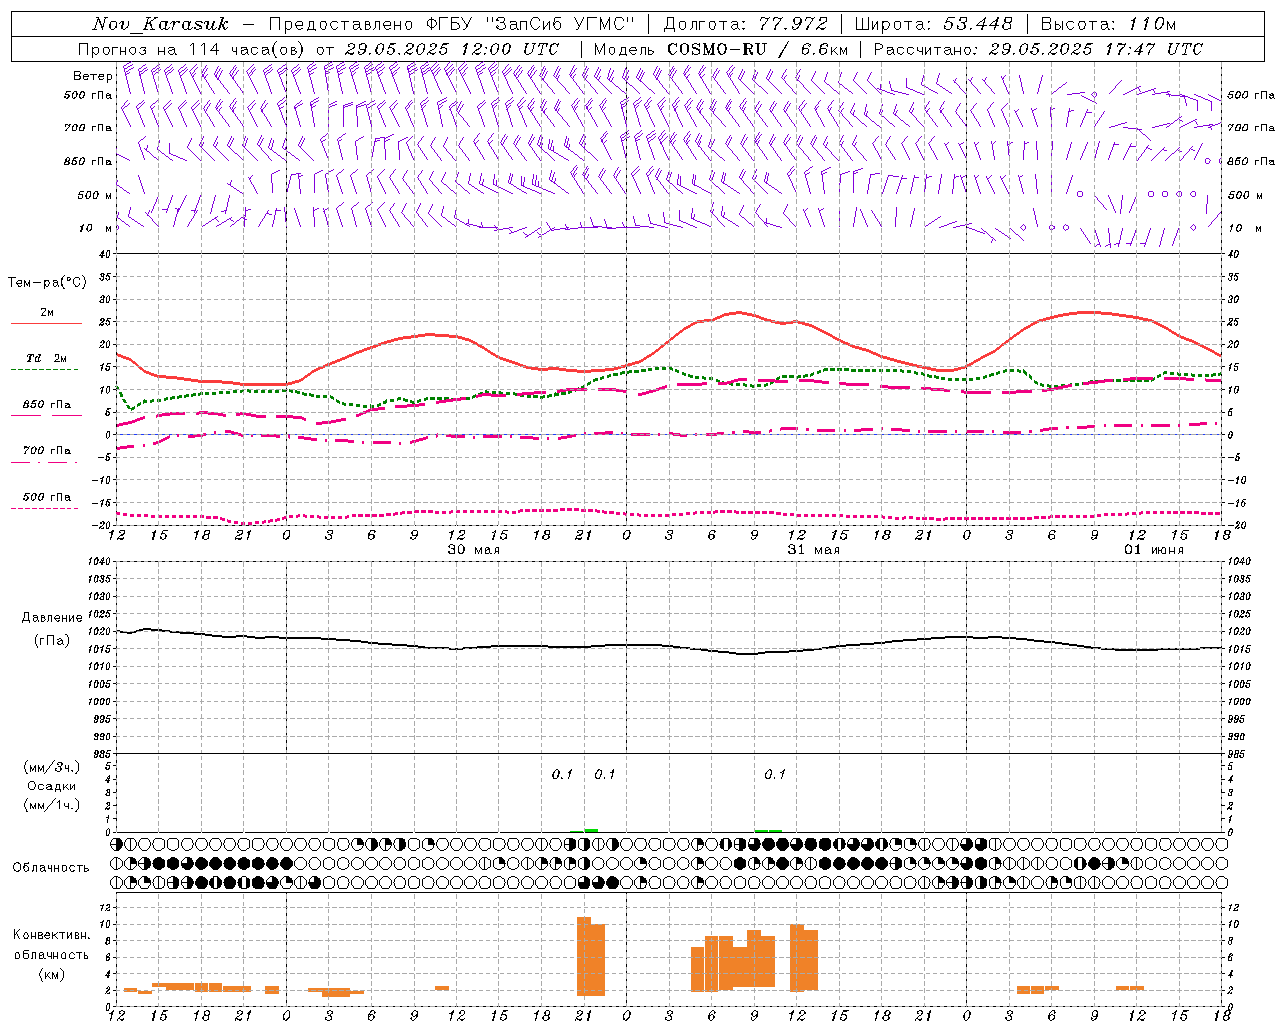Click the Nov_Karasuk station title

click(x=160, y=24)
